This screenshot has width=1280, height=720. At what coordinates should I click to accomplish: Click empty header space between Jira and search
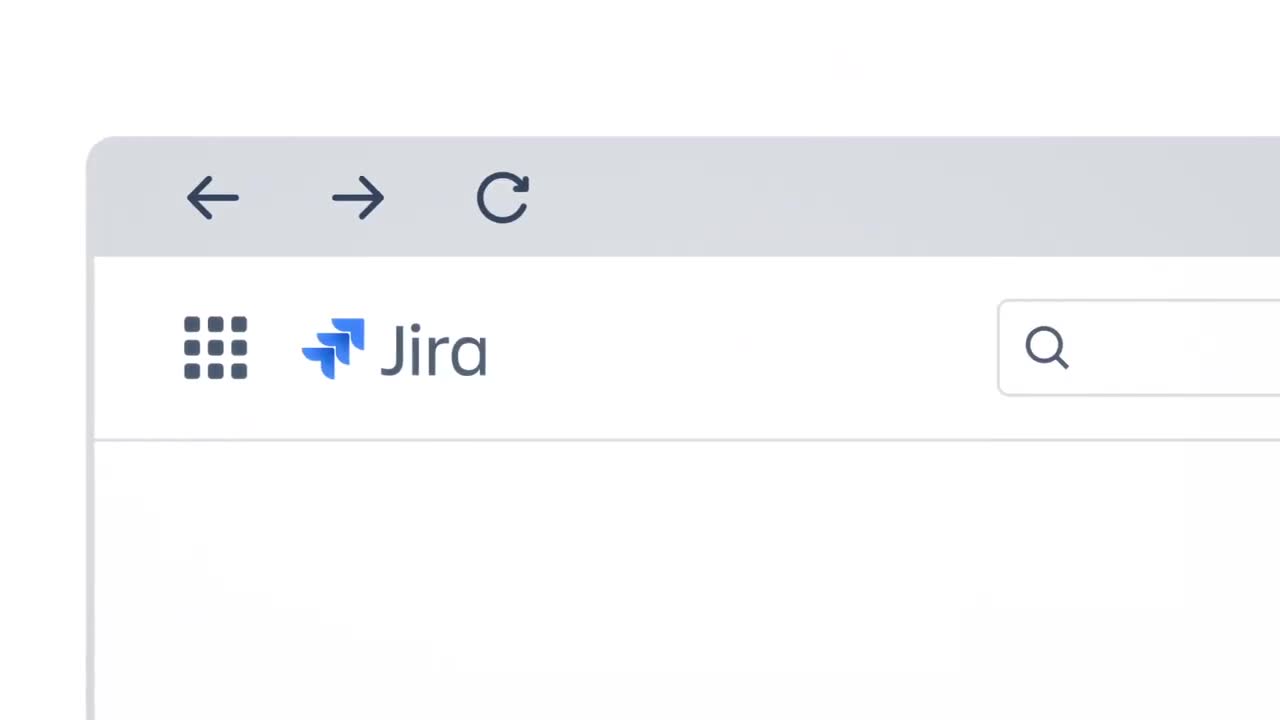(740, 348)
